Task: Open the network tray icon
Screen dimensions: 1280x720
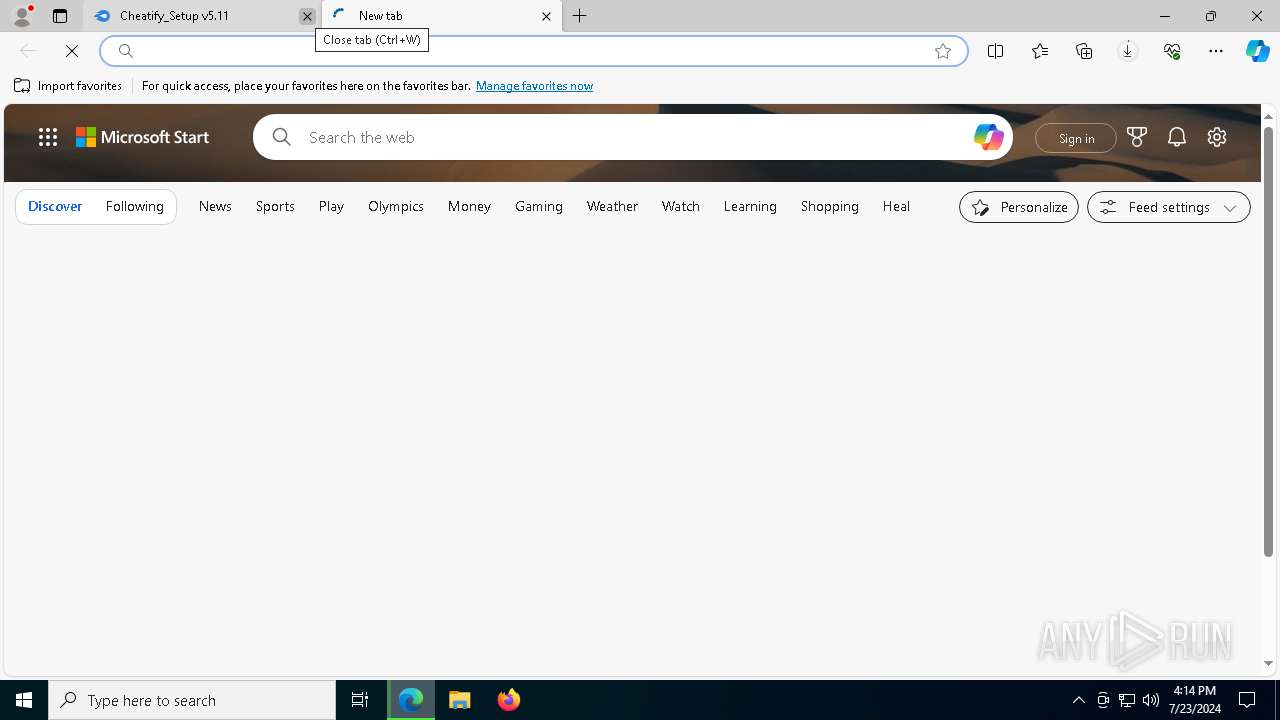Action: coord(1127,700)
